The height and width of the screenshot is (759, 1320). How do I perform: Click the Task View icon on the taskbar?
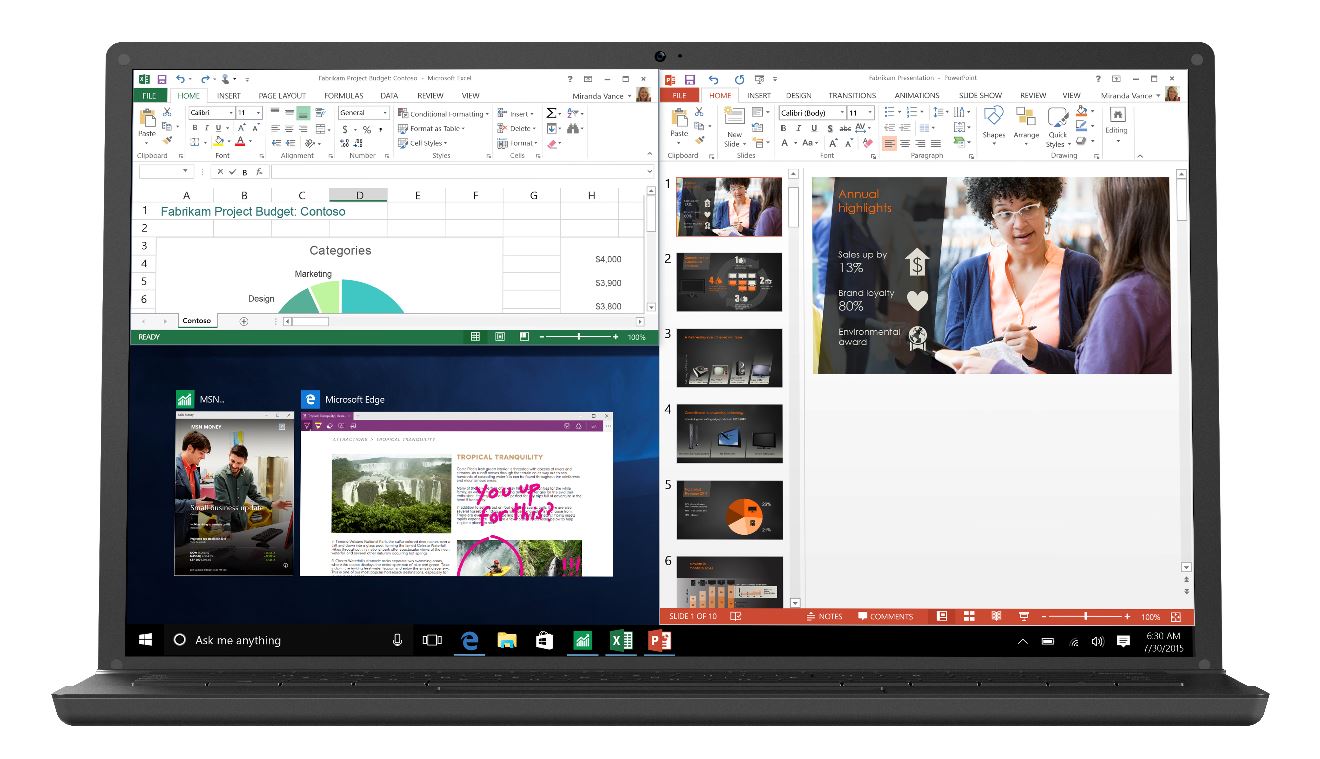click(x=432, y=640)
